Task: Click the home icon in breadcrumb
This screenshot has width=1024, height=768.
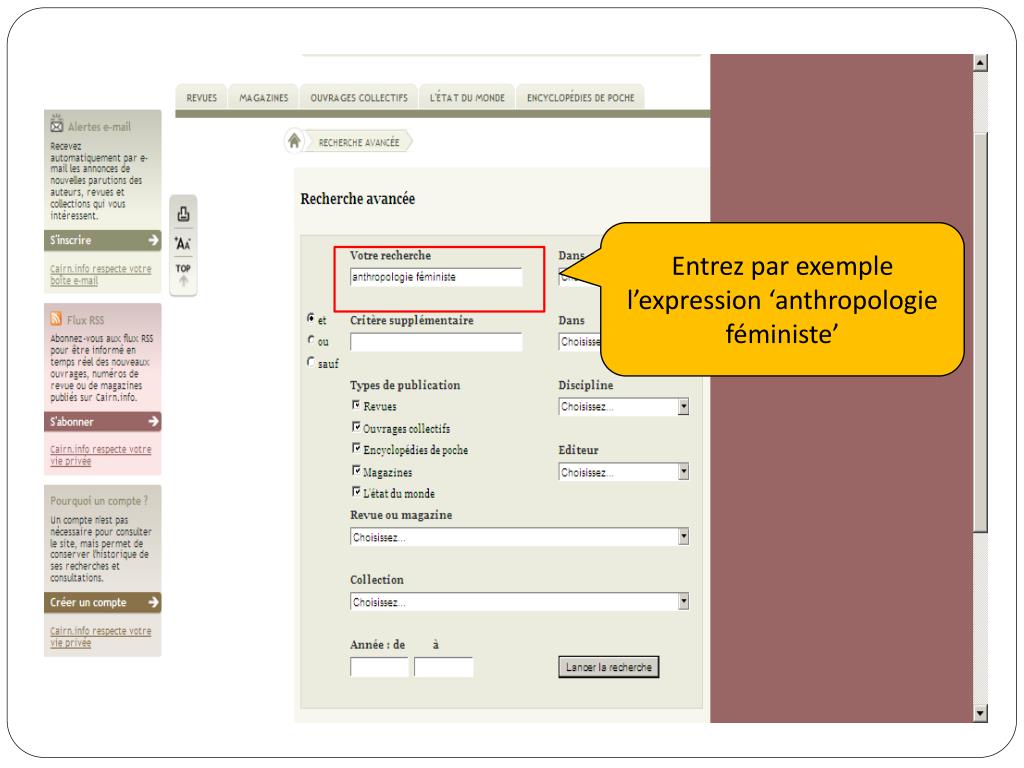Action: point(295,140)
